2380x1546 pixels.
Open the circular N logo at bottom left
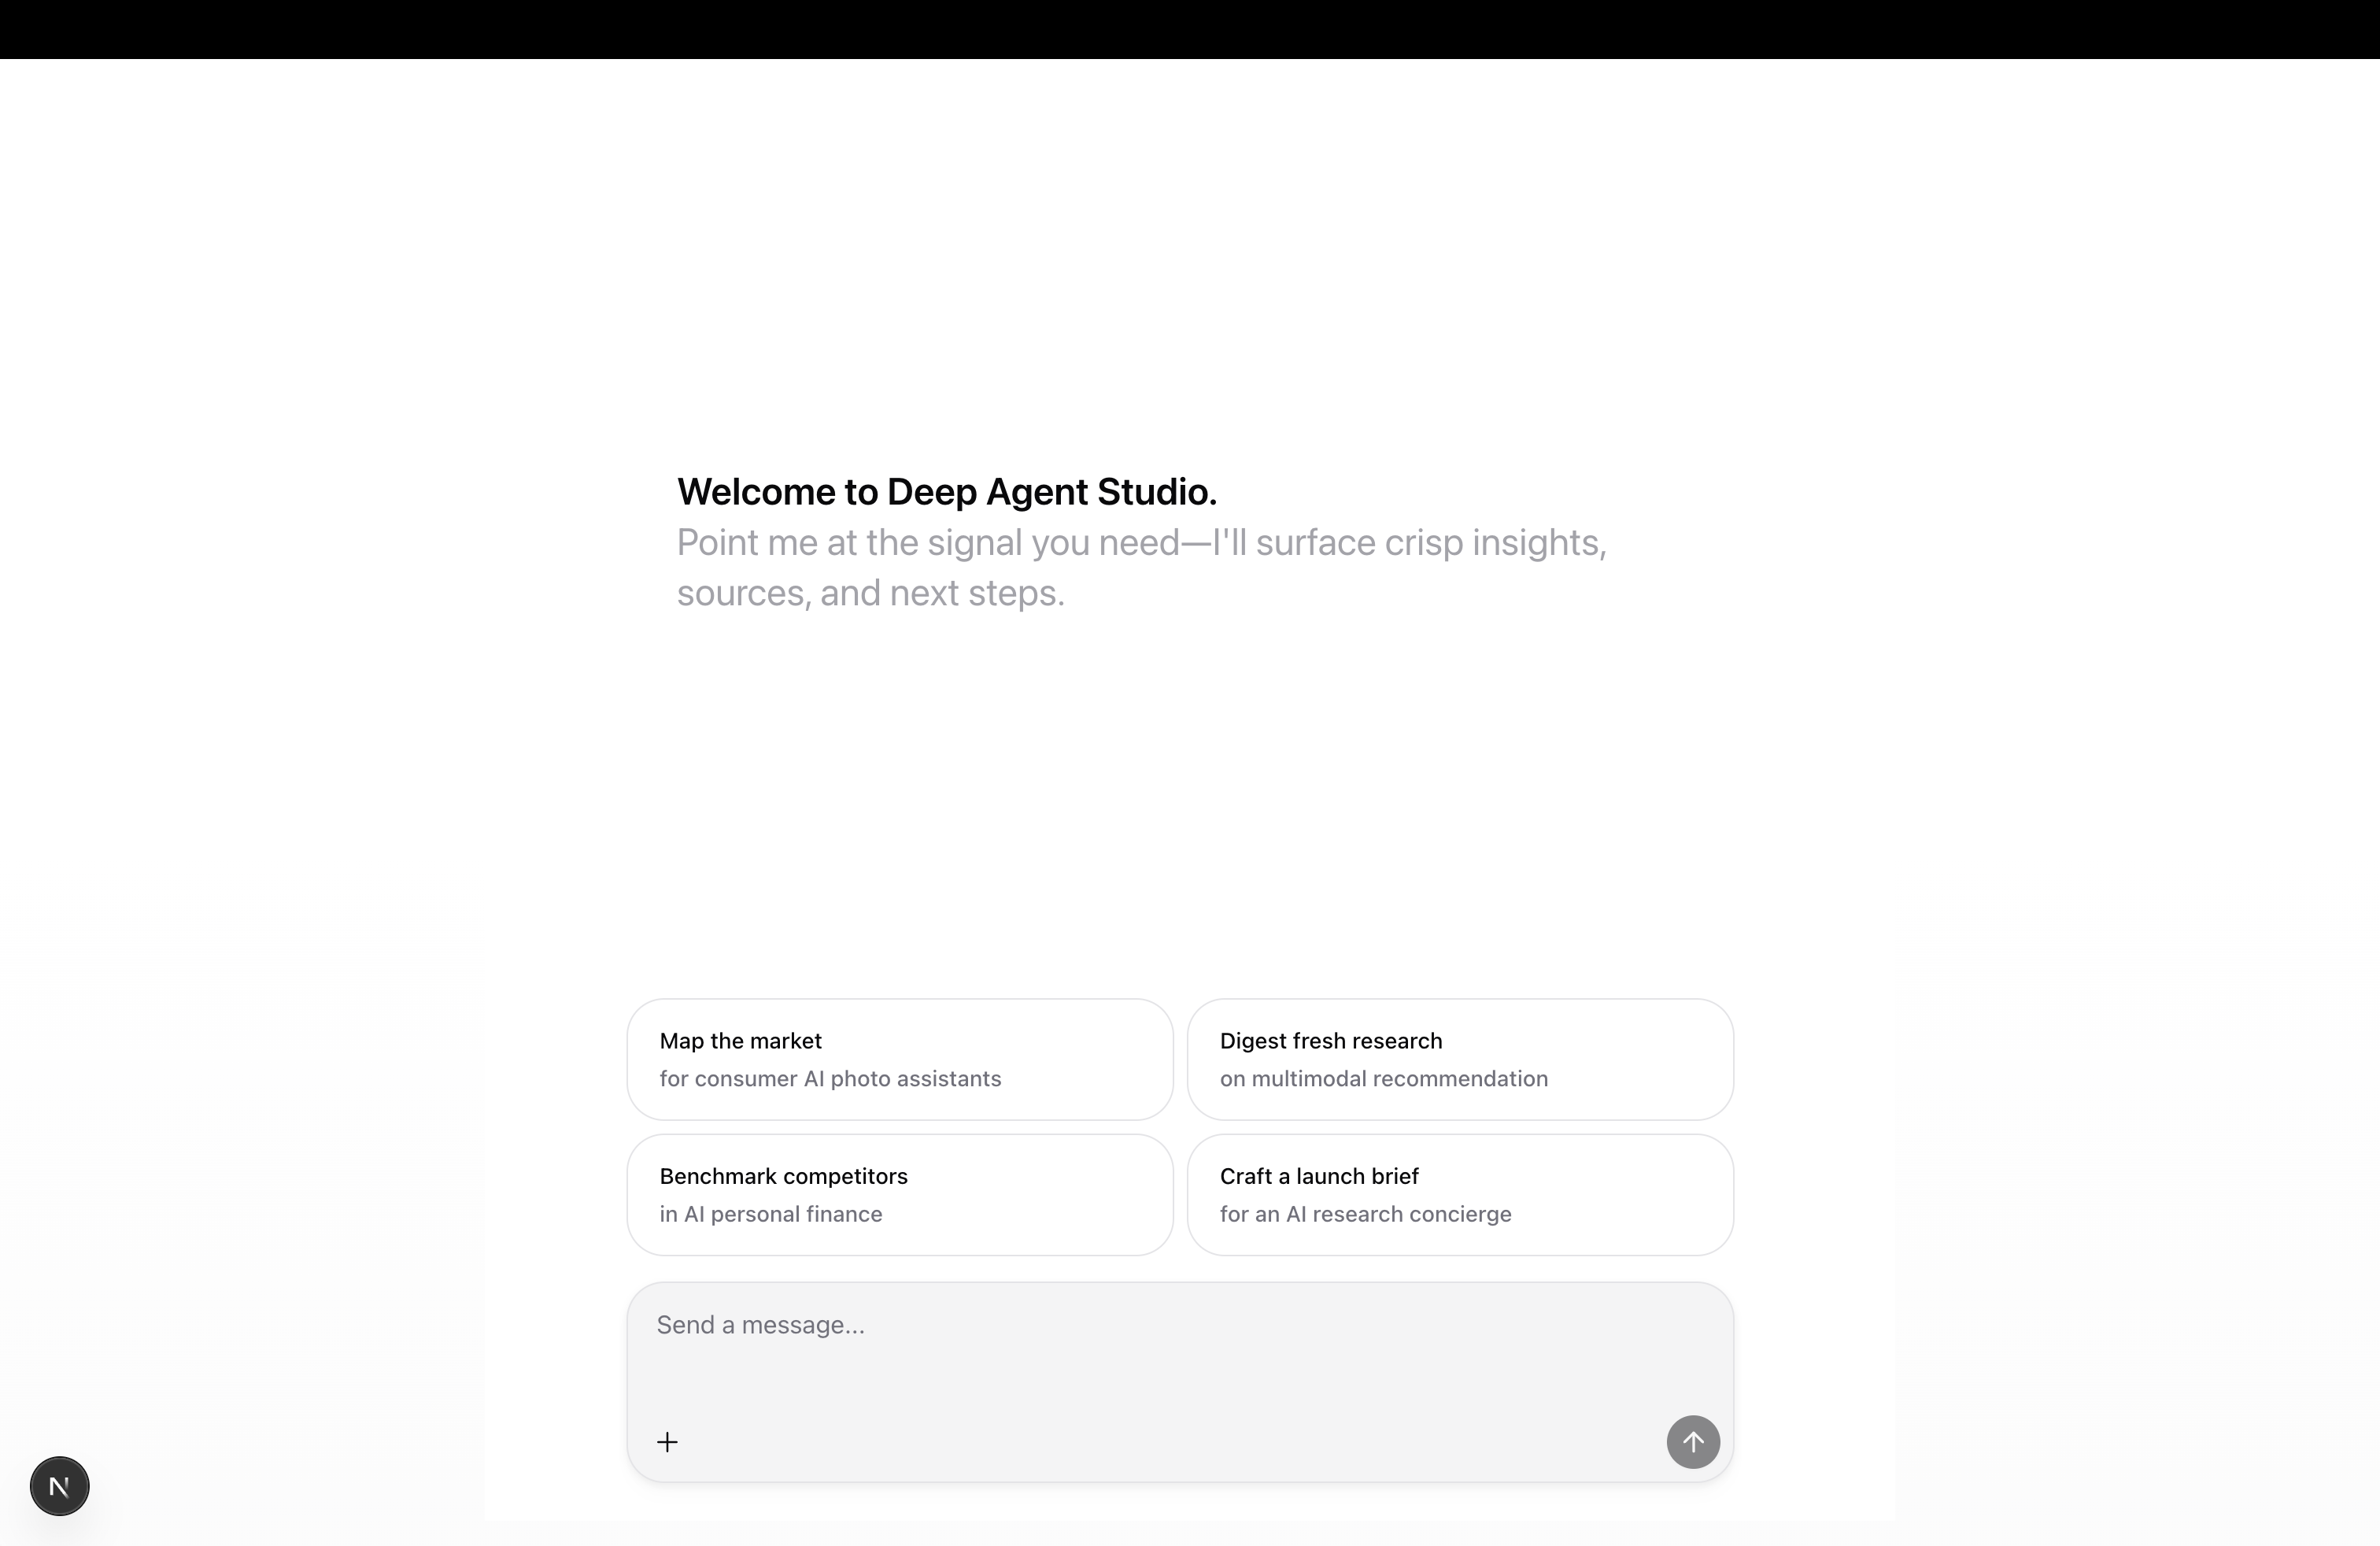[59, 1485]
